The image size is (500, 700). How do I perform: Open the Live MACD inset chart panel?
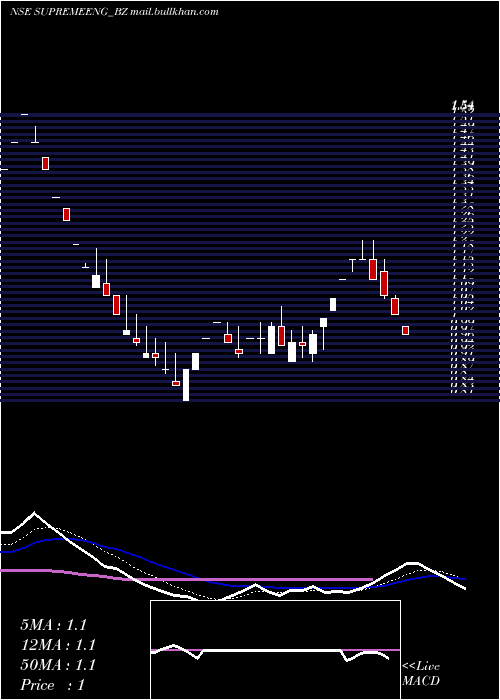point(275,650)
